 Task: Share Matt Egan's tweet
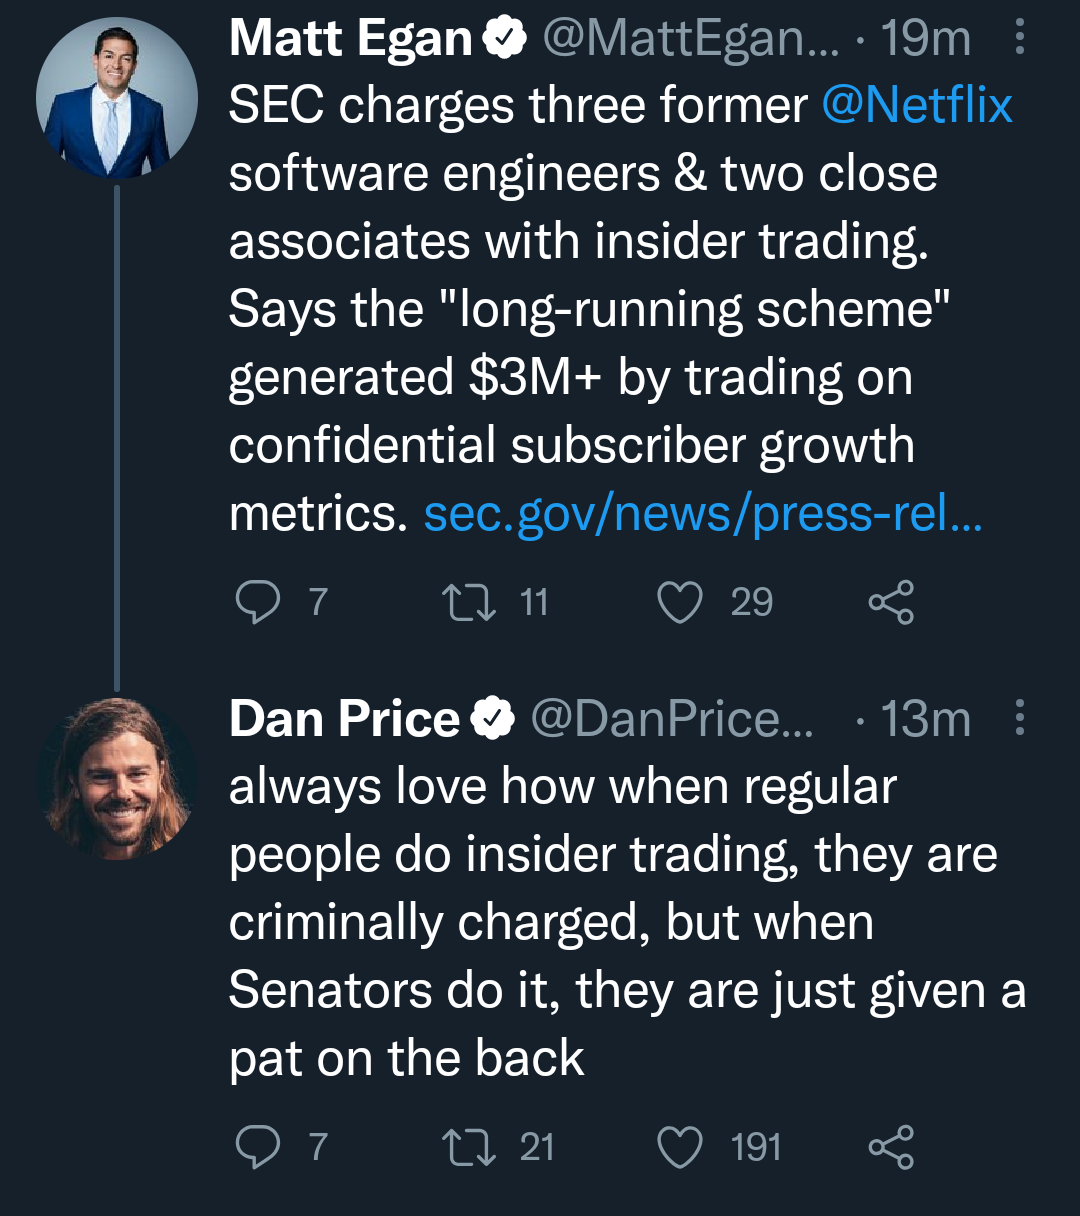[890, 602]
